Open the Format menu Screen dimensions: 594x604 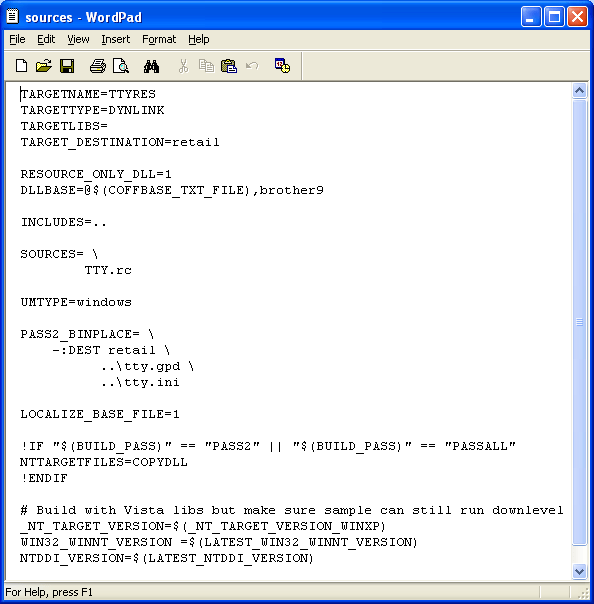point(159,39)
